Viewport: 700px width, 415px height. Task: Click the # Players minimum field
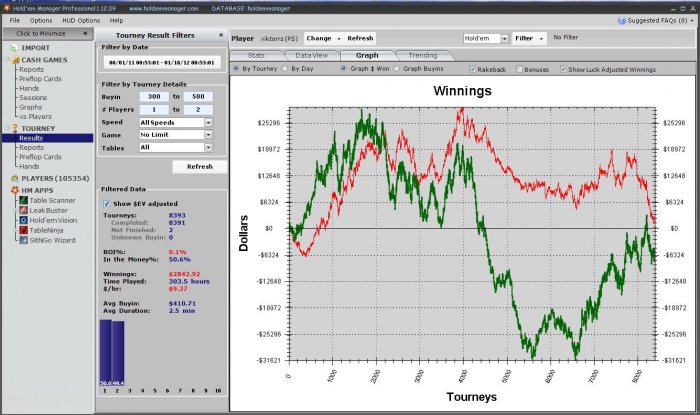point(154,109)
